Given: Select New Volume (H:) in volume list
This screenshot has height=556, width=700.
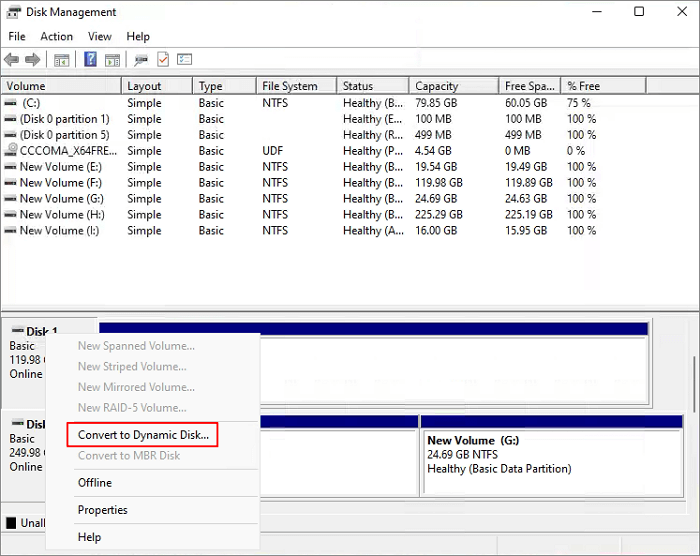Looking at the screenshot, I should pyautogui.click(x=61, y=215).
